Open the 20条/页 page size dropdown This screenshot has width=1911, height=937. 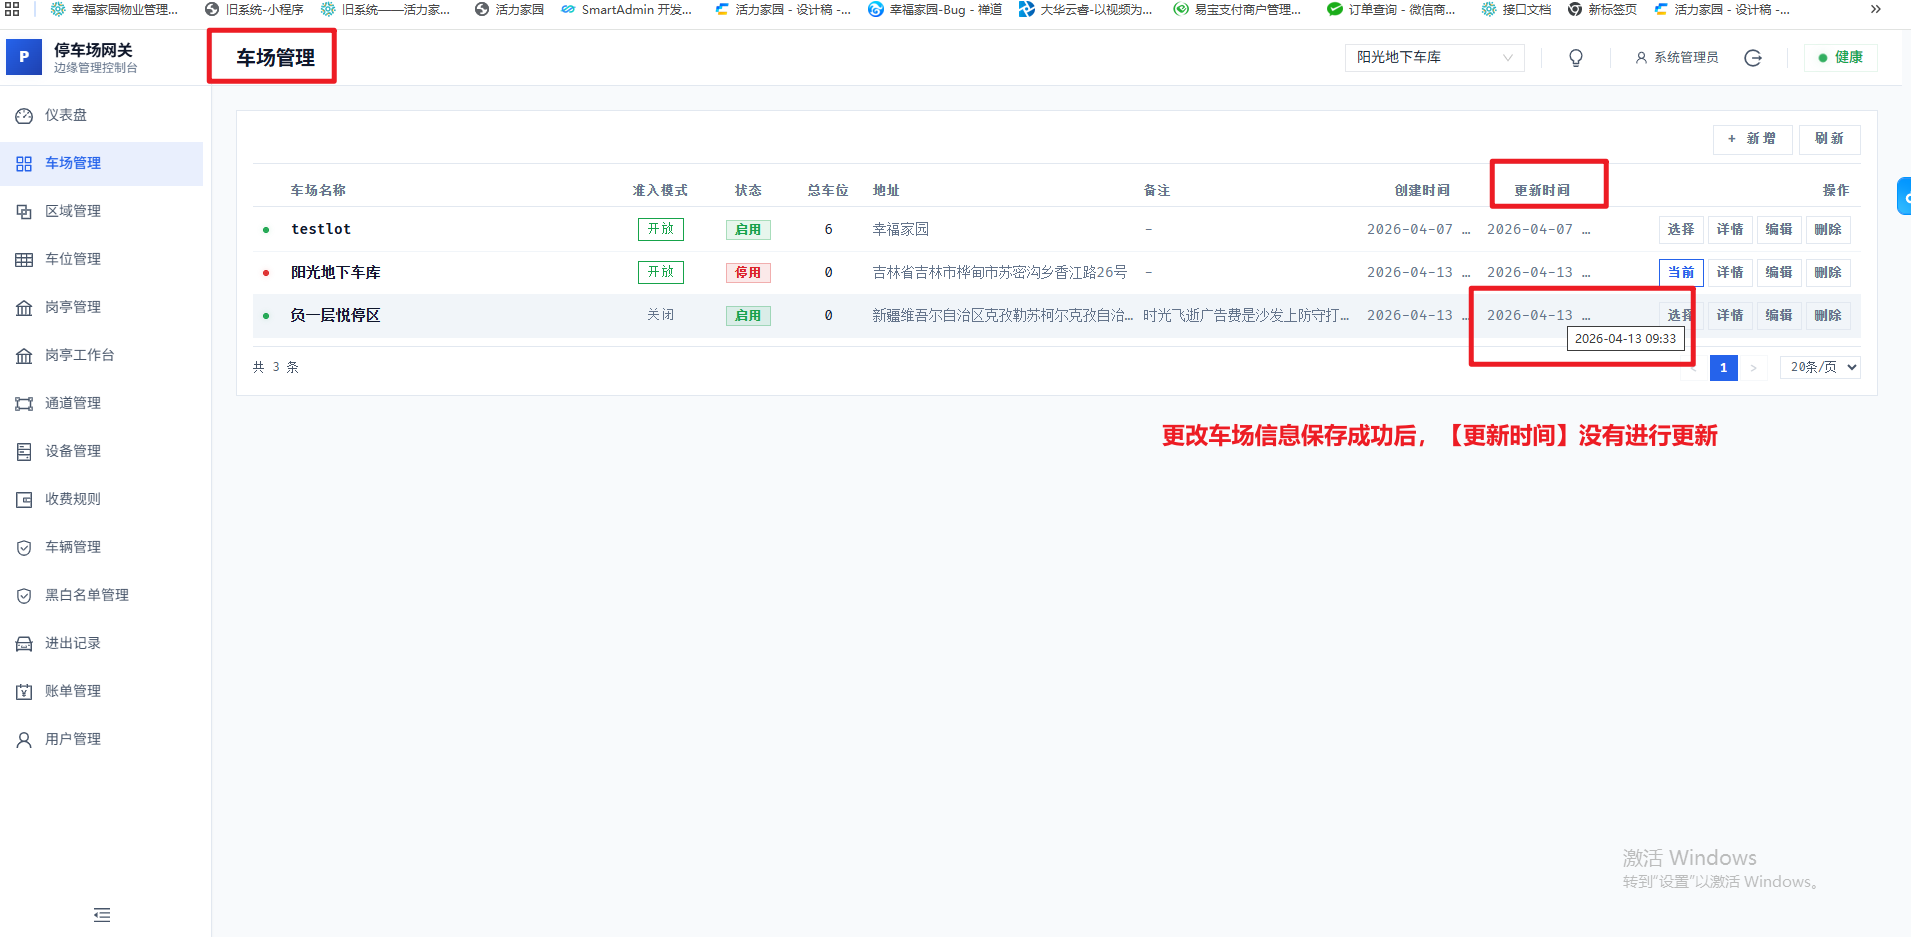pos(1820,368)
